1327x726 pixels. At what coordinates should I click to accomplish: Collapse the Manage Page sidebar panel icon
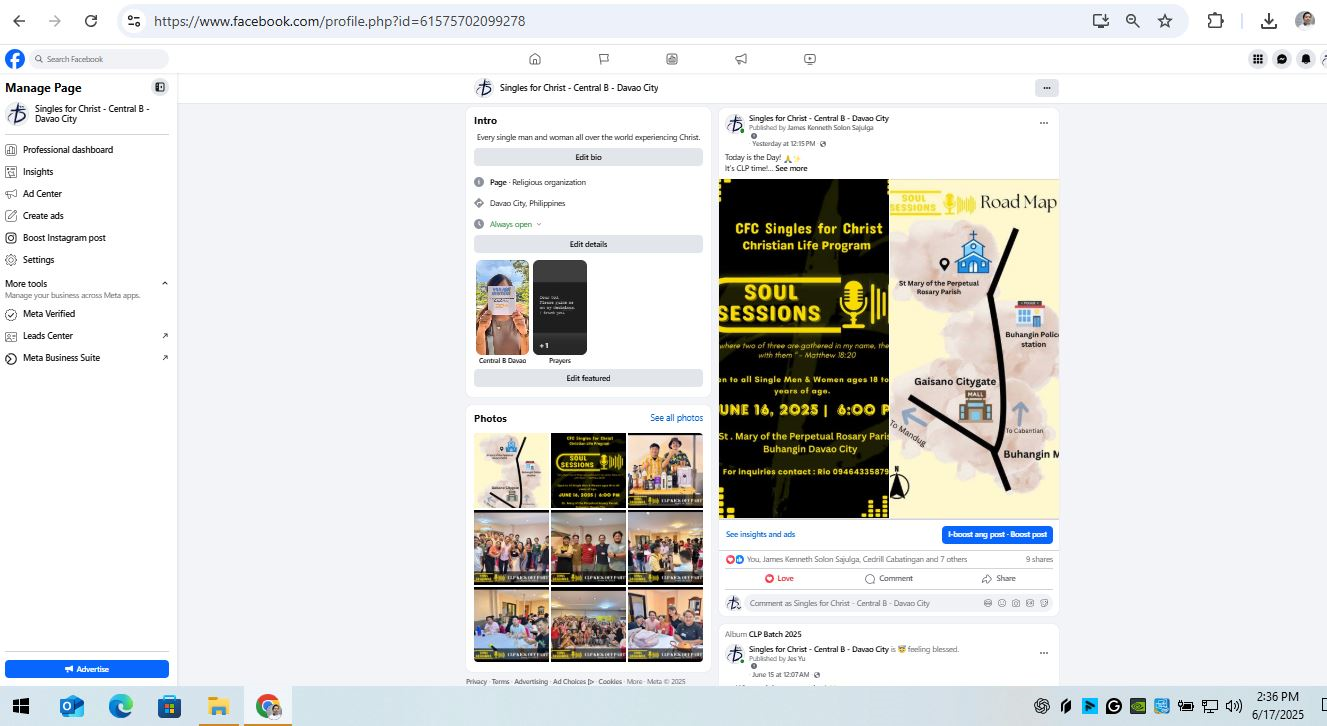(x=160, y=88)
